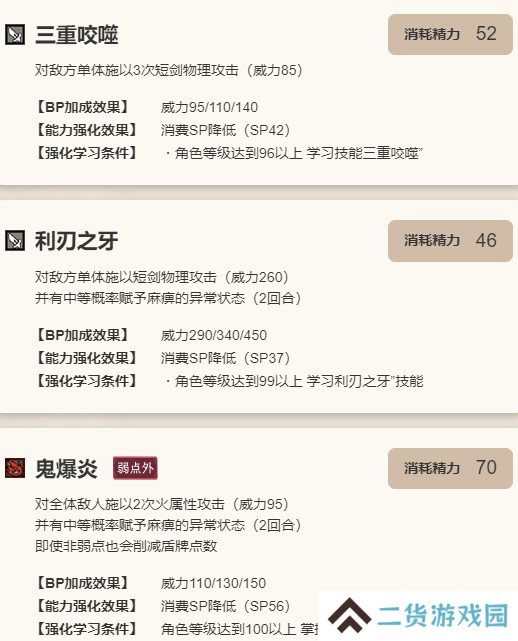
Task: Click the fire element icon beside 鬼爆炎
Action: 15,468
